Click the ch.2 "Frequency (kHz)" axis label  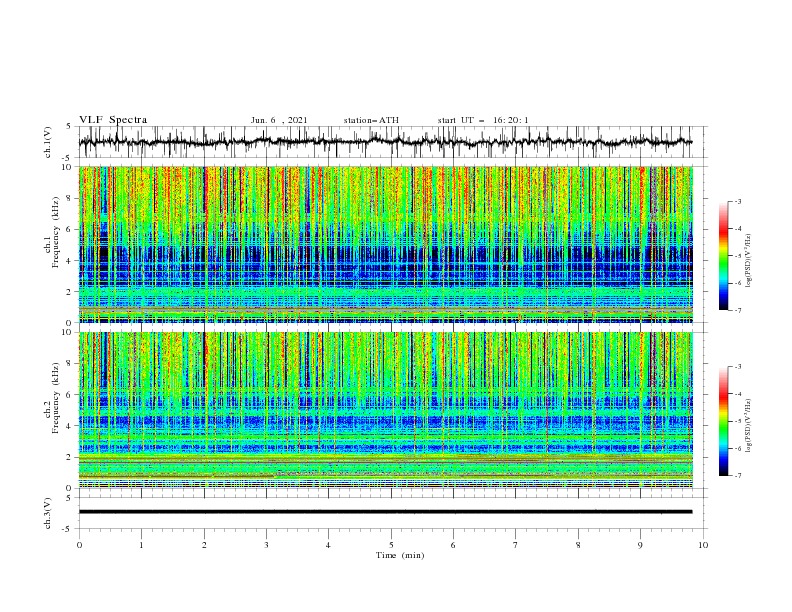(x=56, y=398)
